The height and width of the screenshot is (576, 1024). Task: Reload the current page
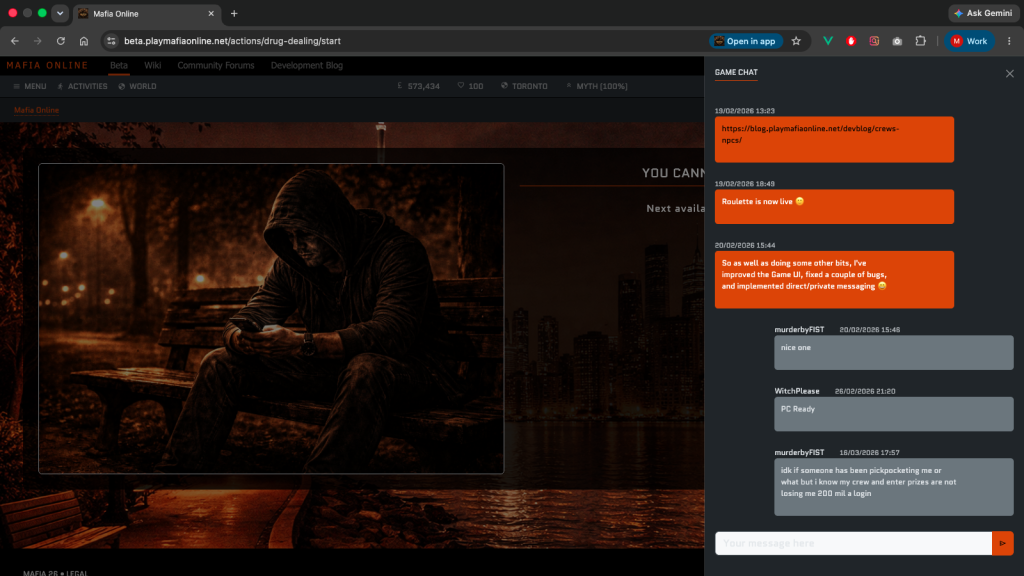pyautogui.click(x=61, y=41)
